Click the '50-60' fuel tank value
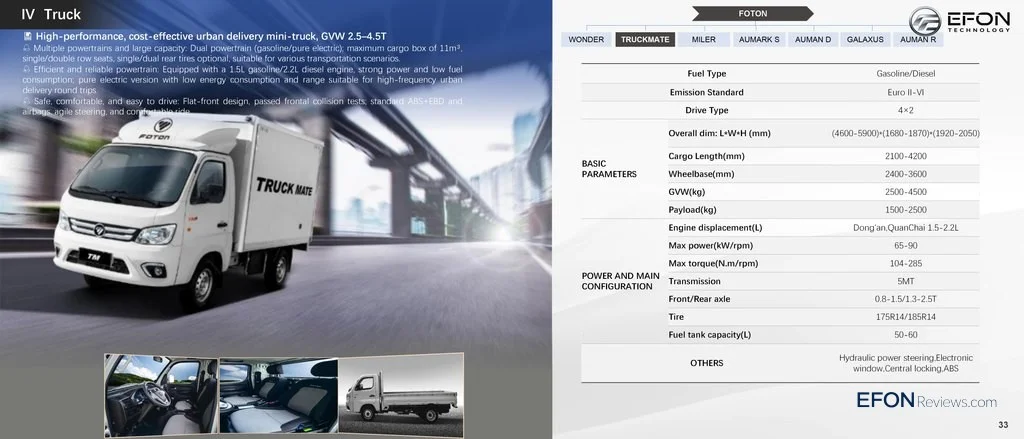 click(x=905, y=335)
